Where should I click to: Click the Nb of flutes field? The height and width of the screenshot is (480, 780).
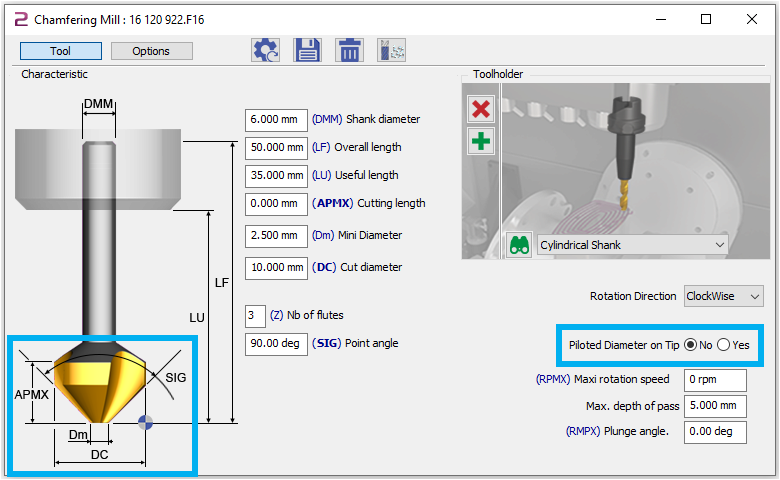[x=255, y=316]
